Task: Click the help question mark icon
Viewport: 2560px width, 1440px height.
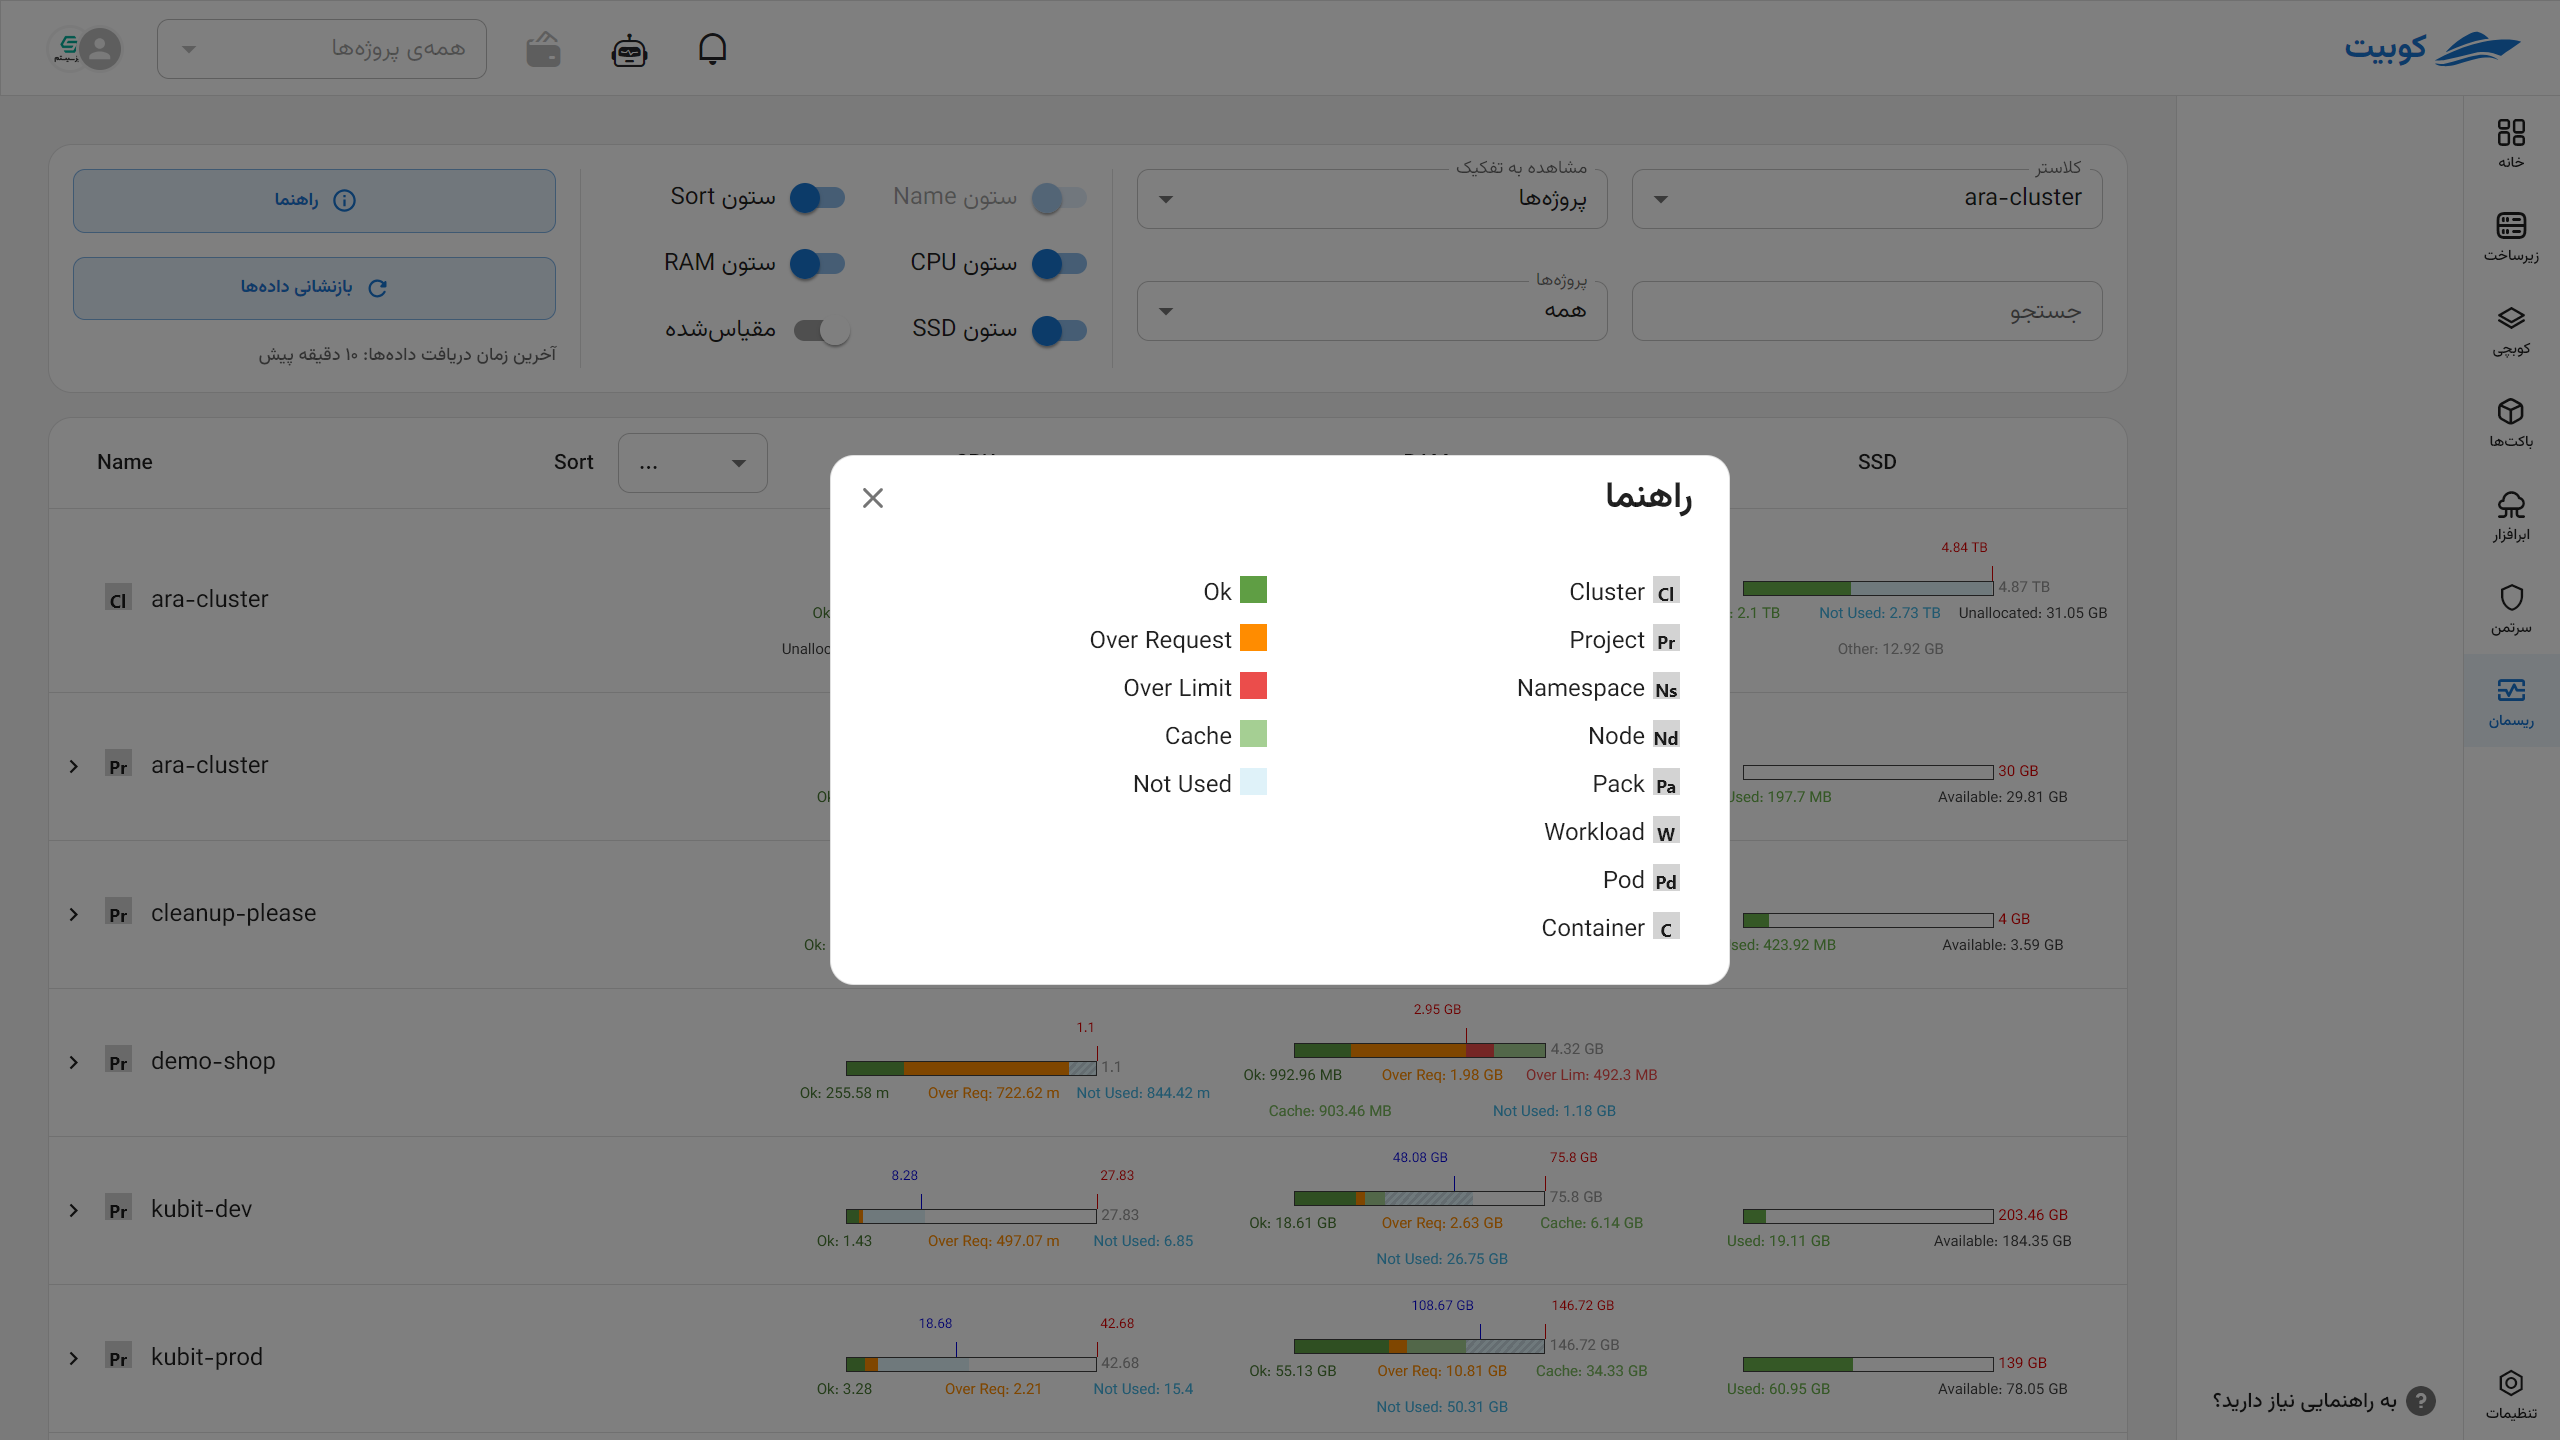Action: pyautogui.click(x=2420, y=1401)
